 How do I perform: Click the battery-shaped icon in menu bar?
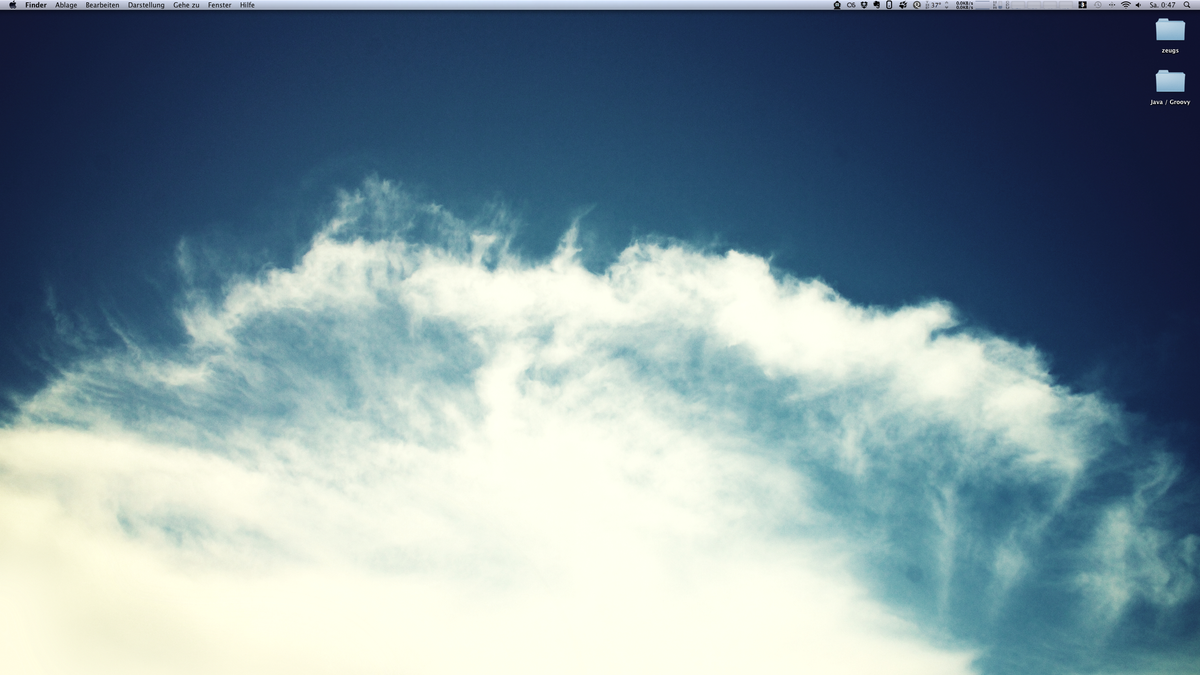pyautogui.click(x=888, y=5)
